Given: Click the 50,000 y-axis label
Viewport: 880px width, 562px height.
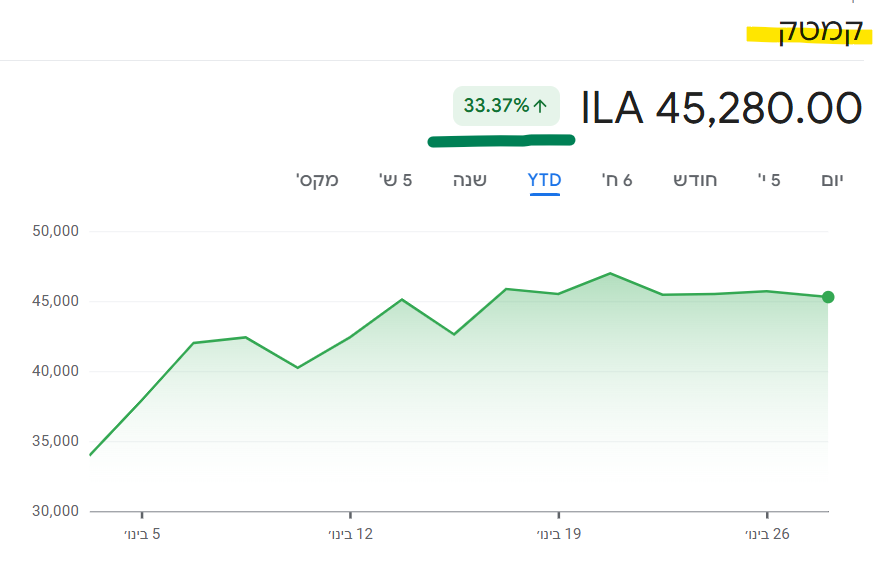Looking at the screenshot, I should click(55, 231).
